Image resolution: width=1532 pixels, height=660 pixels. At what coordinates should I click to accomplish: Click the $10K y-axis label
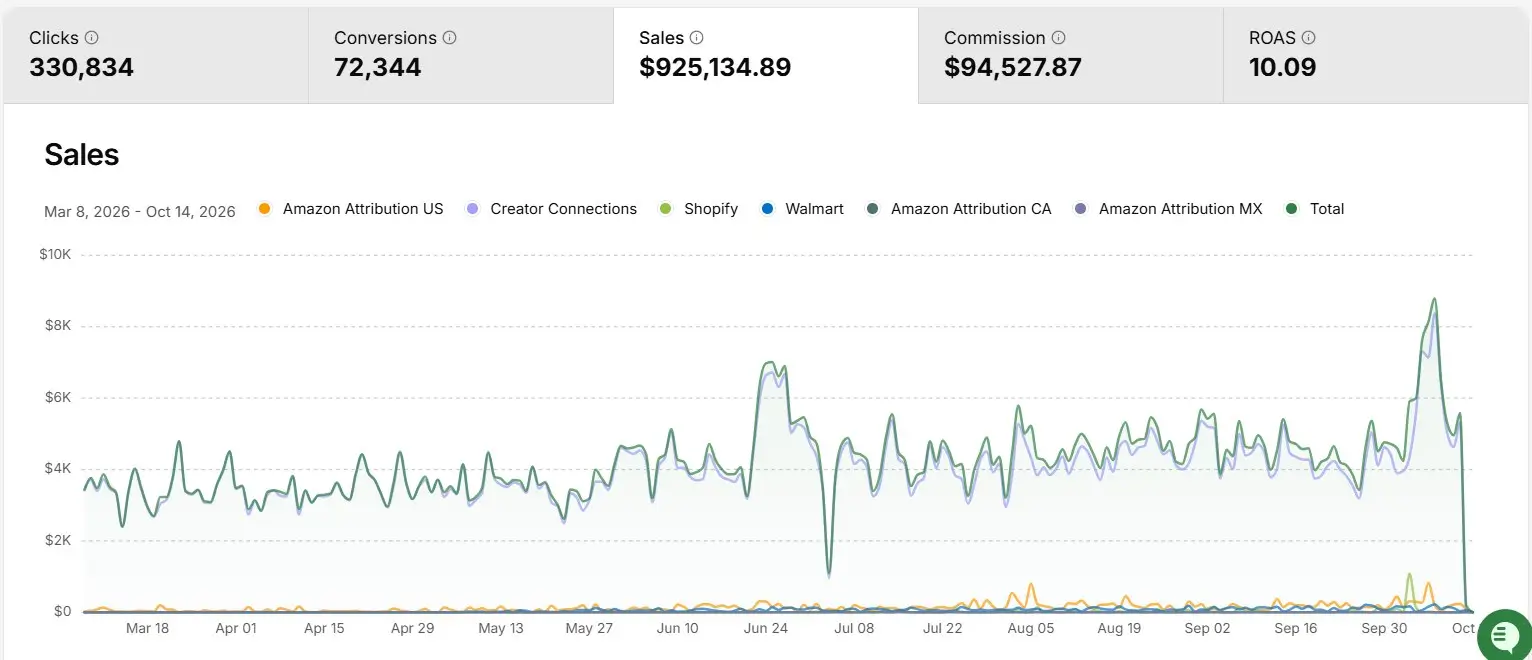[55, 254]
